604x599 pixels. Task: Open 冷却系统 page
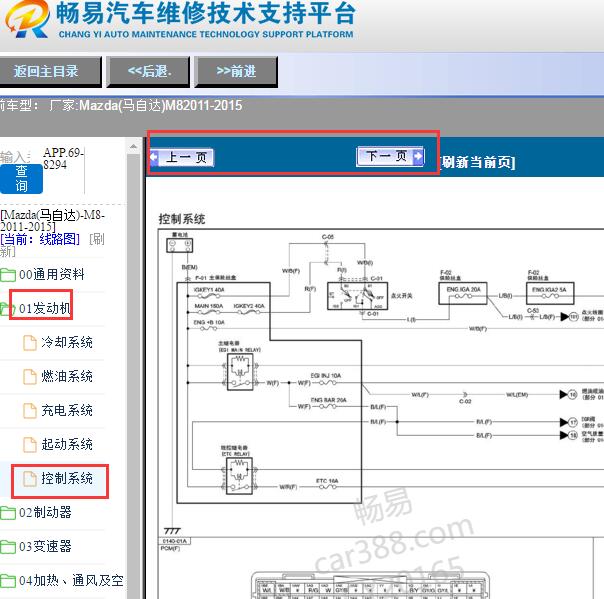click(x=67, y=342)
